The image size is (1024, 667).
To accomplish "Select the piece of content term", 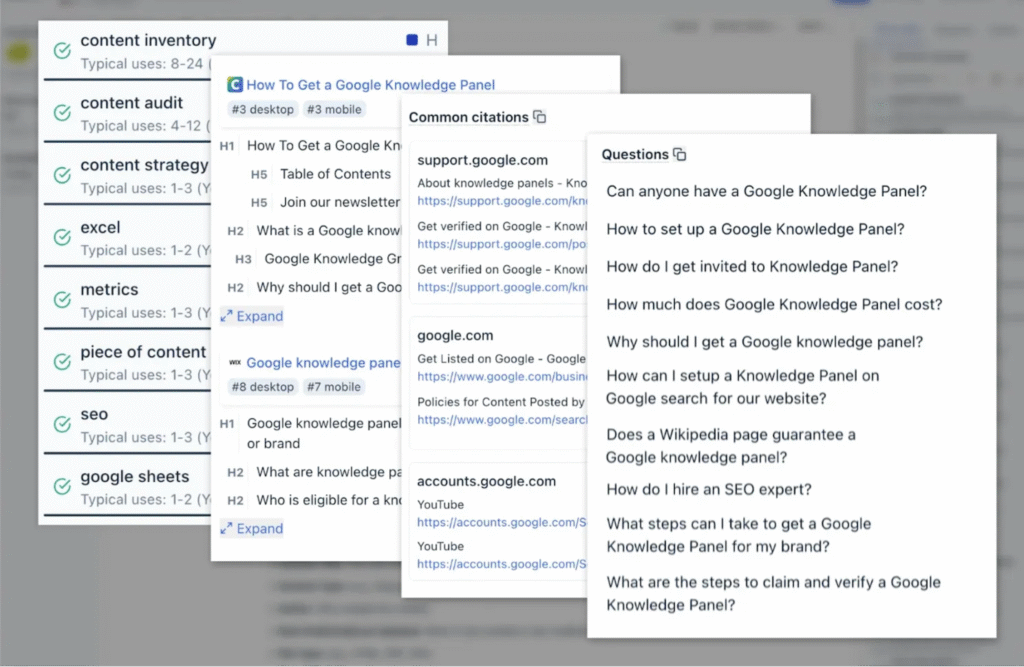I will (x=143, y=352).
